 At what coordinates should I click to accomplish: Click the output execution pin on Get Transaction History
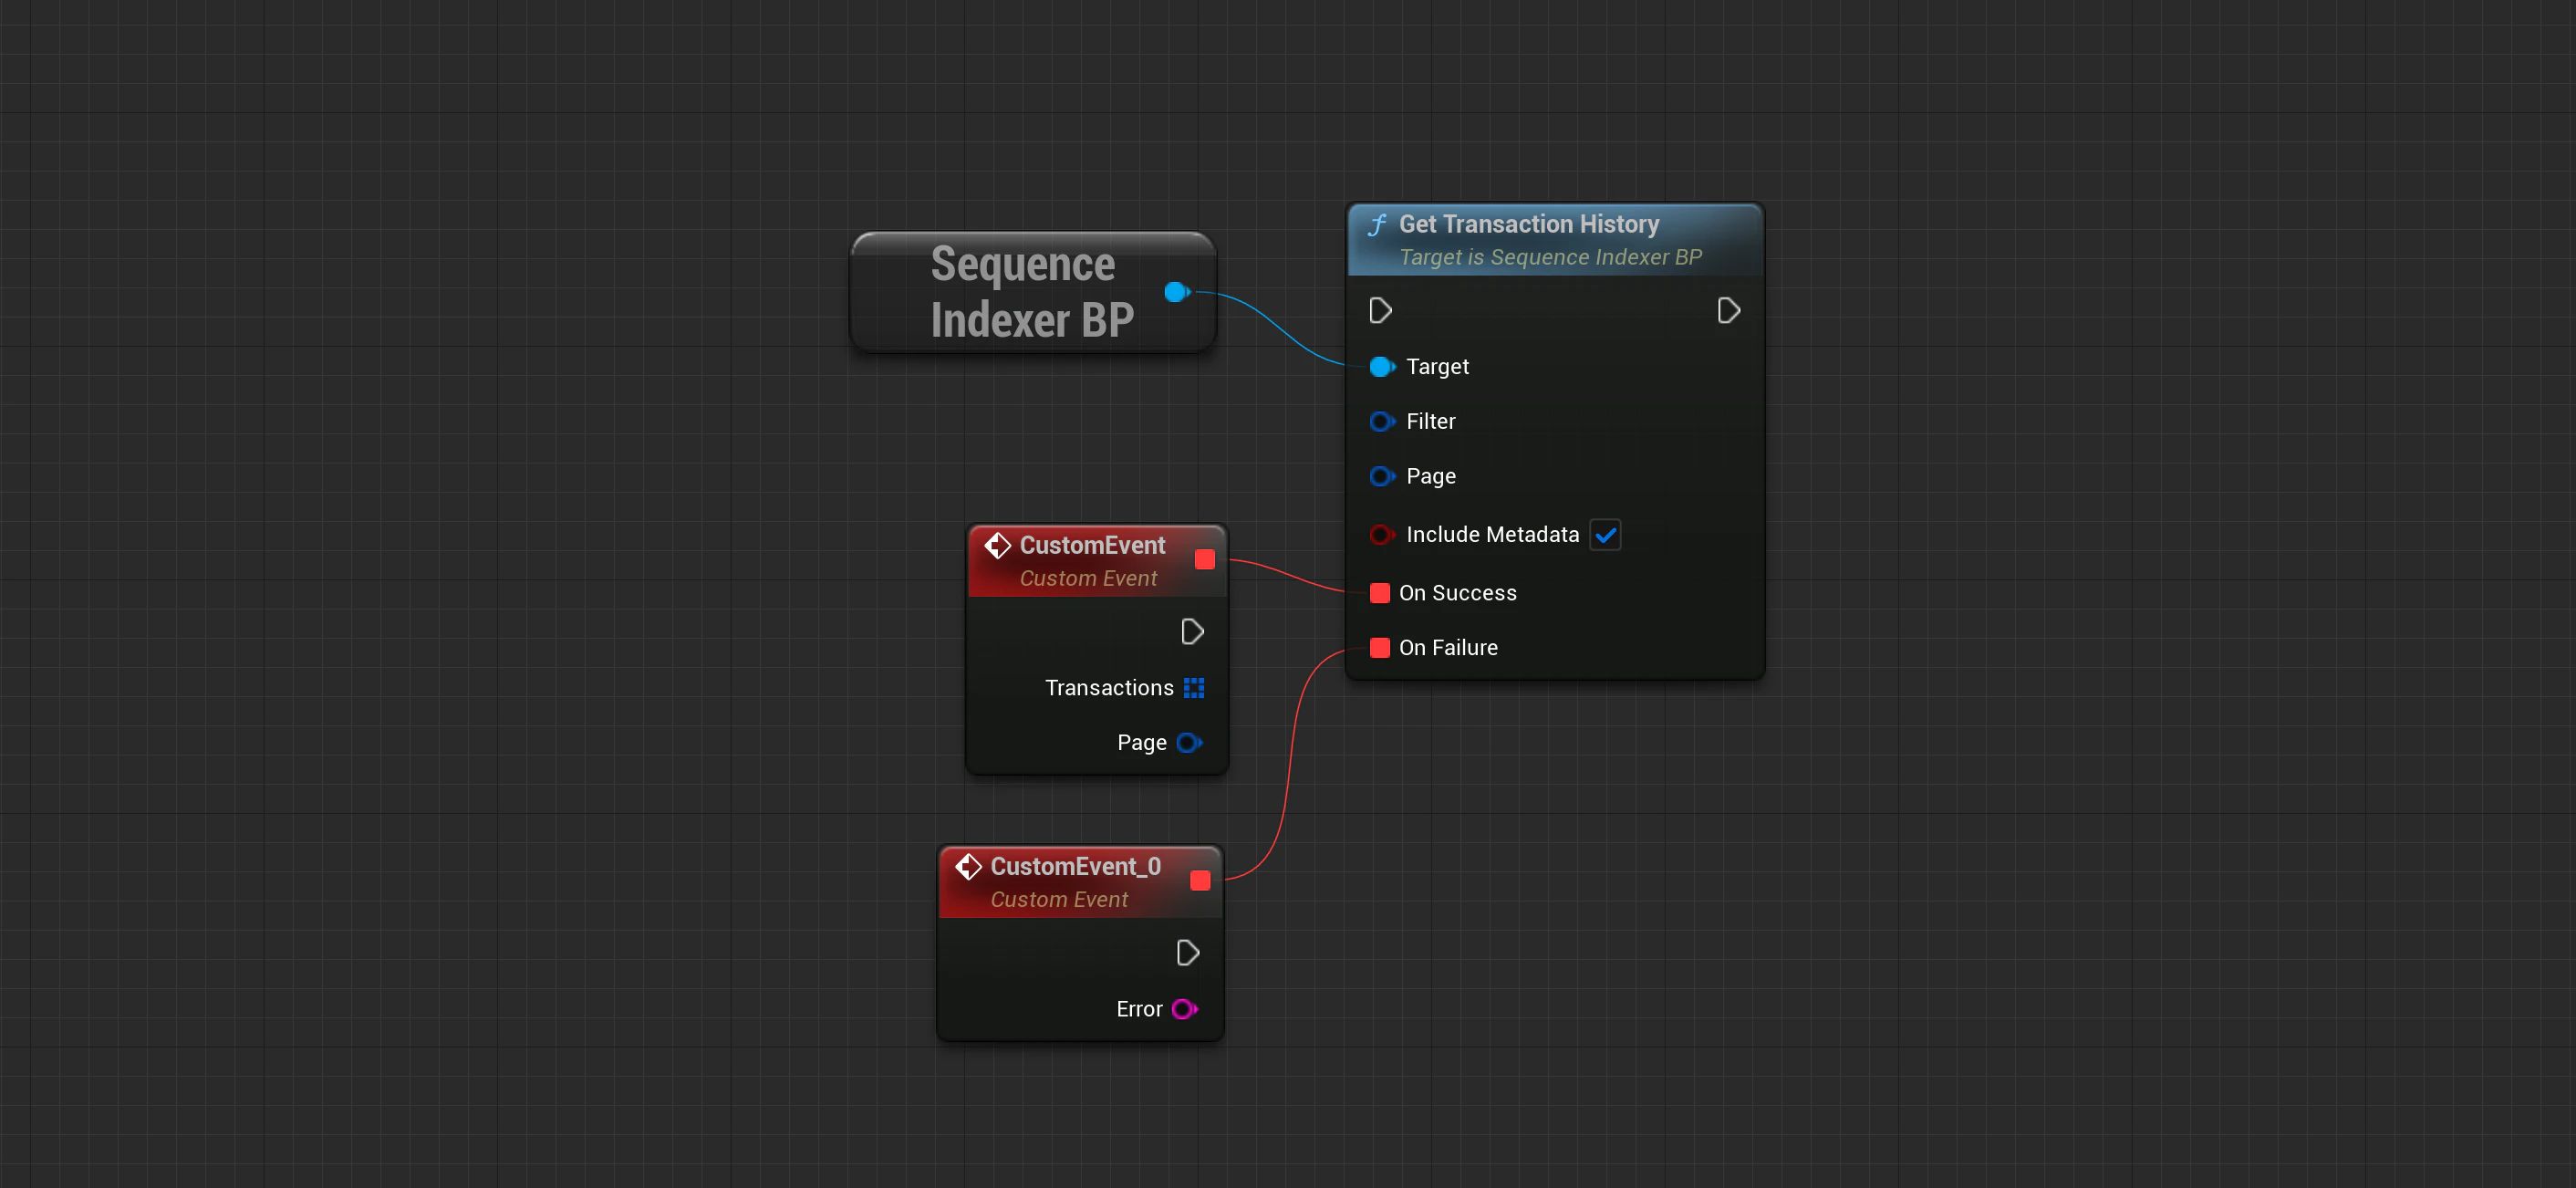pos(1728,311)
